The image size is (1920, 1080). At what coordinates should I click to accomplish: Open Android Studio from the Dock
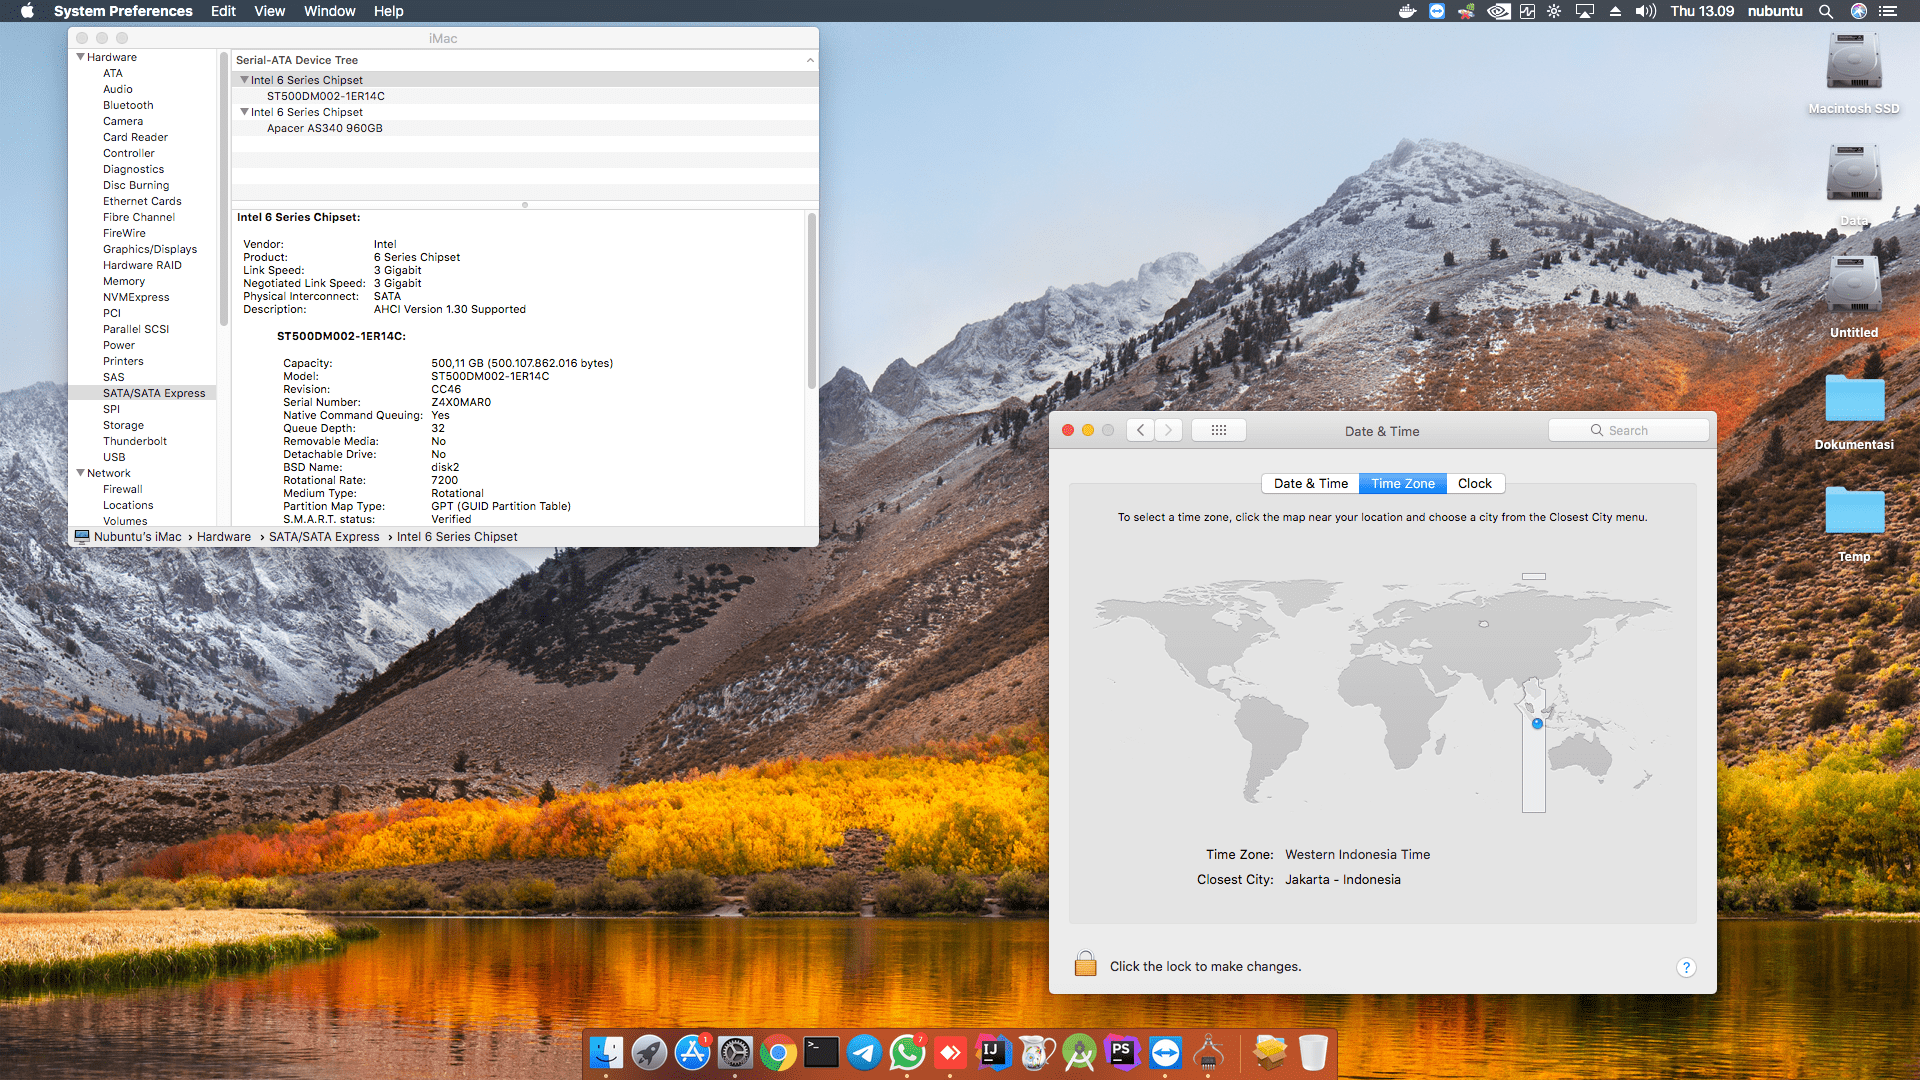coord(1080,1052)
